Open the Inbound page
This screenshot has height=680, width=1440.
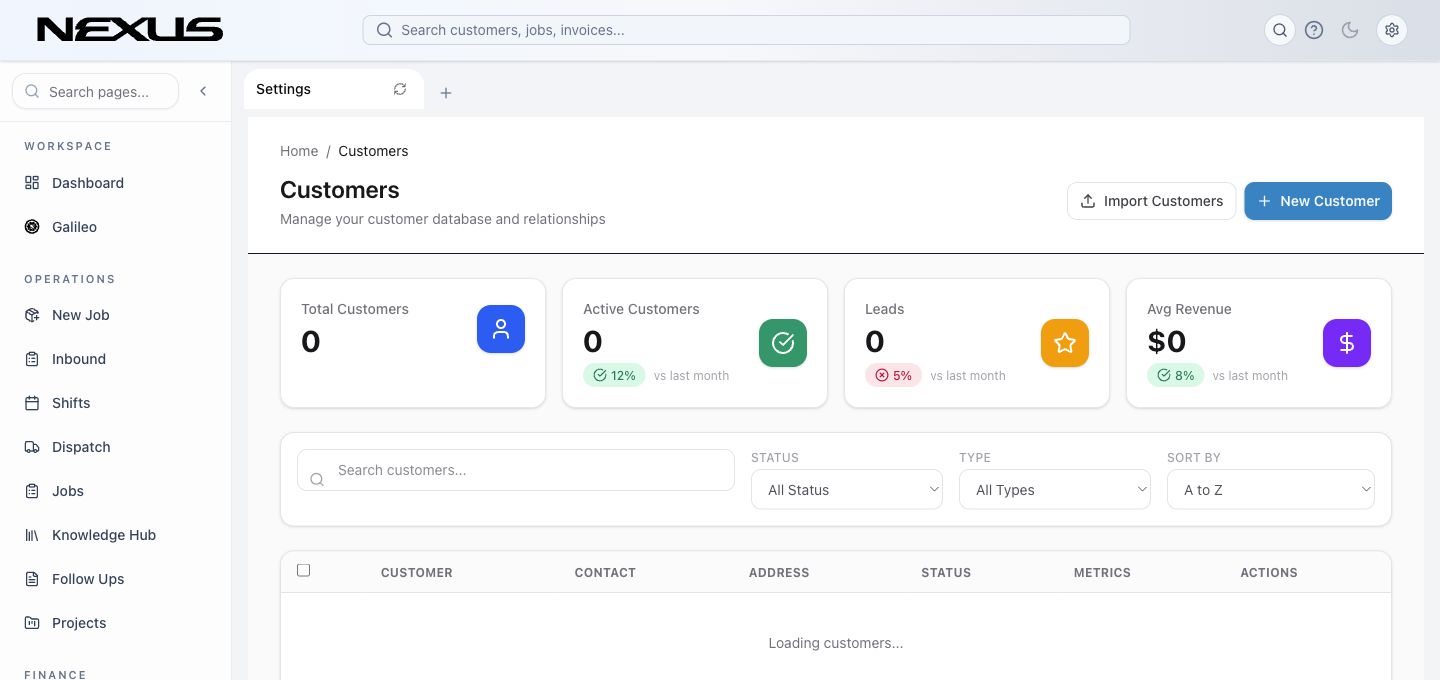tap(115, 359)
